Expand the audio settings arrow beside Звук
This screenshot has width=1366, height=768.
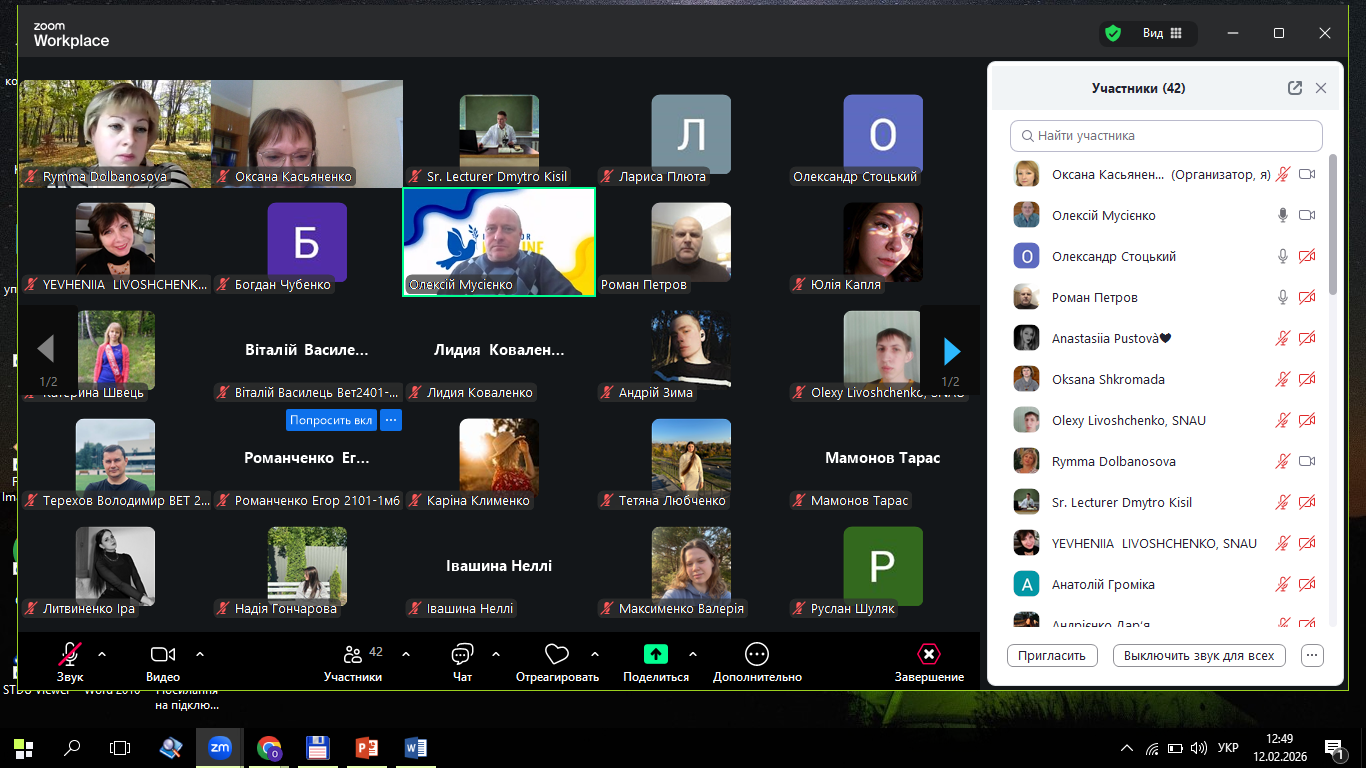point(101,654)
